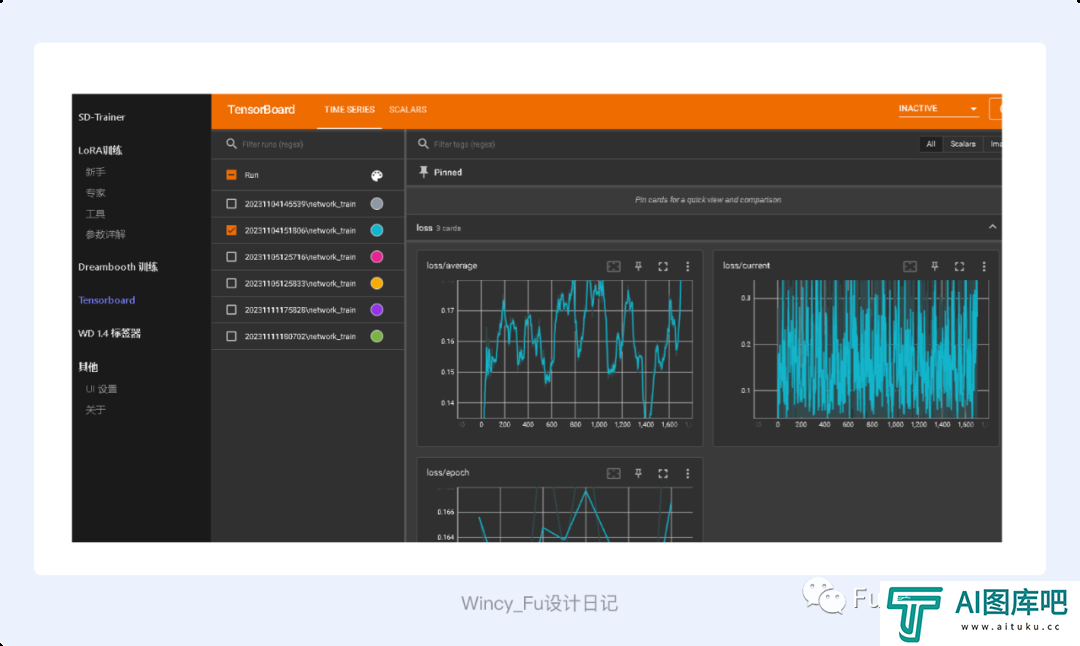Pin the loss/current card
Image resolution: width=1080 pixels, height=646 pixels.
935,267
